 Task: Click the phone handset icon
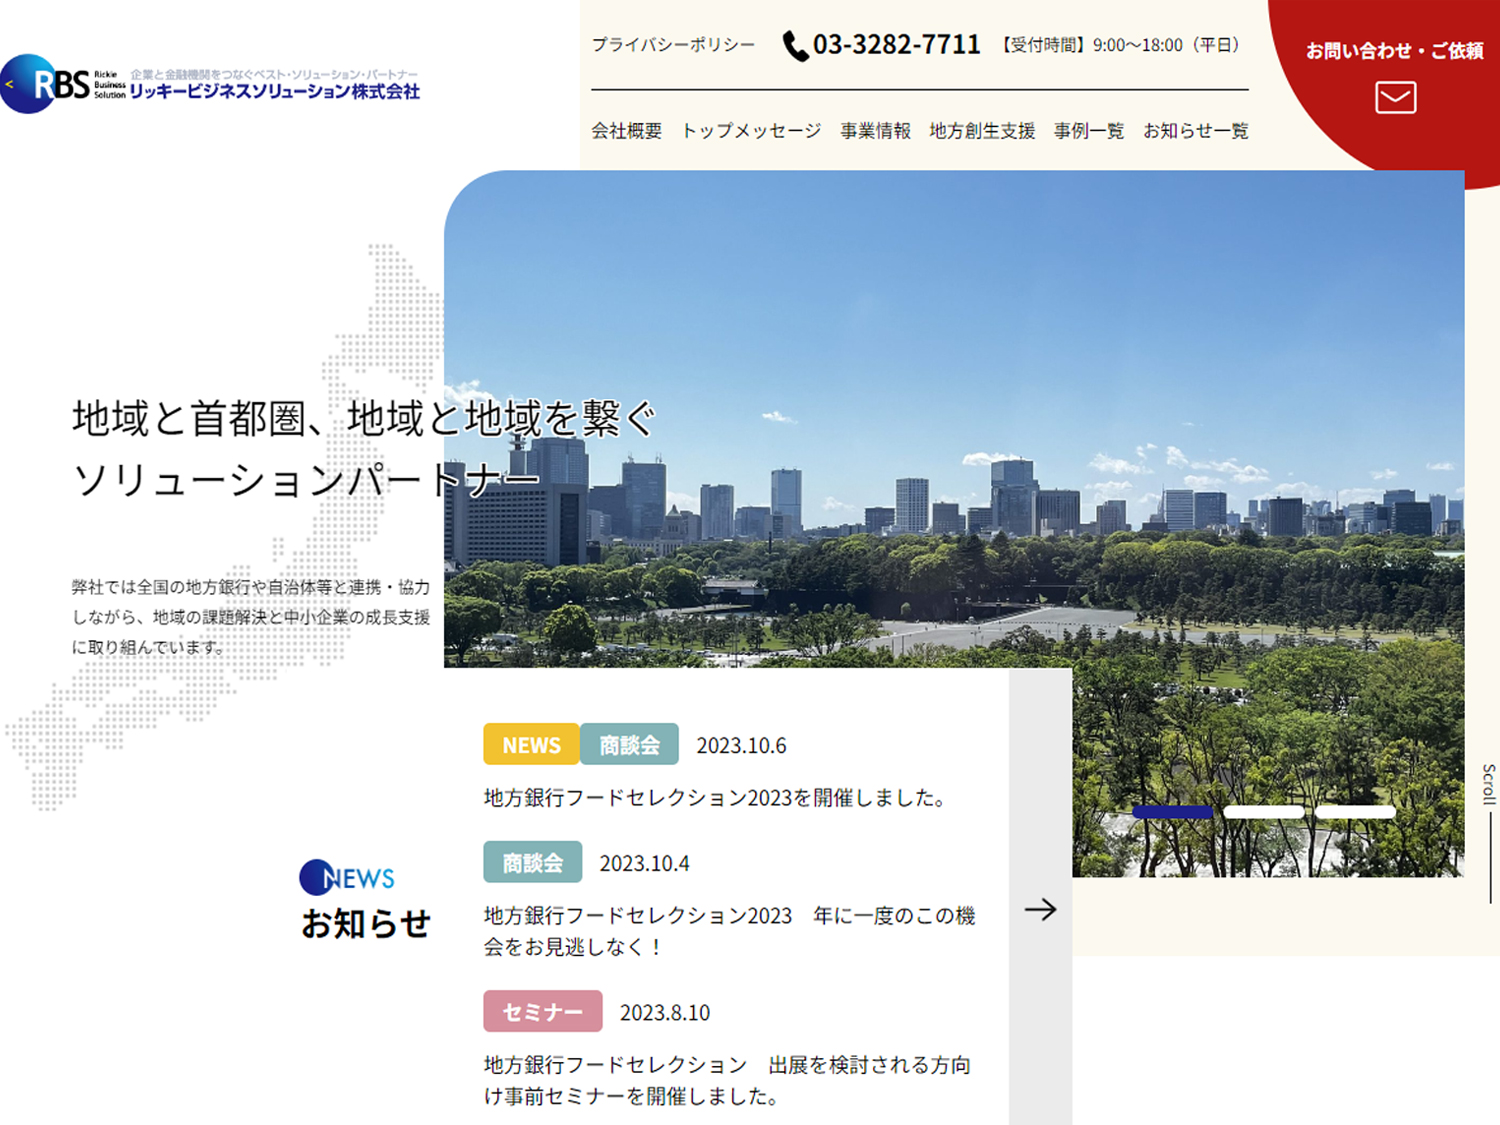click(795, 46)
